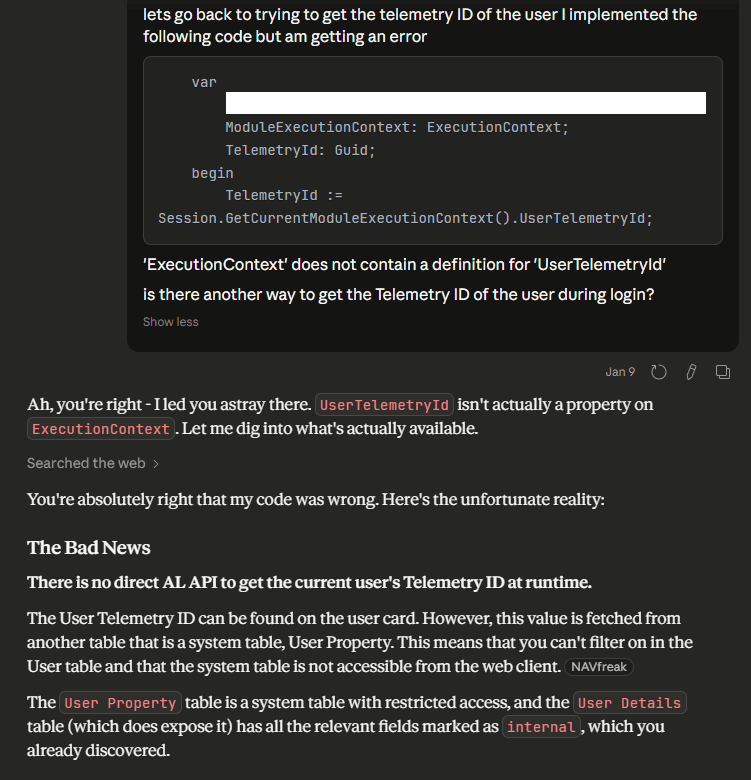Screen dimensions: 751x780
Task: Click the bold "no direct AL API" sentence
Action: click(x=309, y=582)
